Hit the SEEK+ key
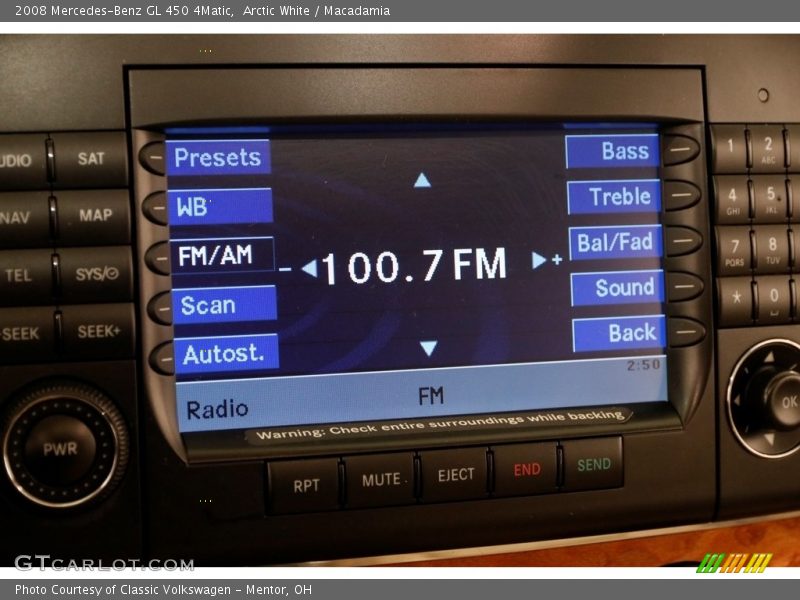Image resolution: width=800 pixels, height=600 pixels. coord(98,332)
